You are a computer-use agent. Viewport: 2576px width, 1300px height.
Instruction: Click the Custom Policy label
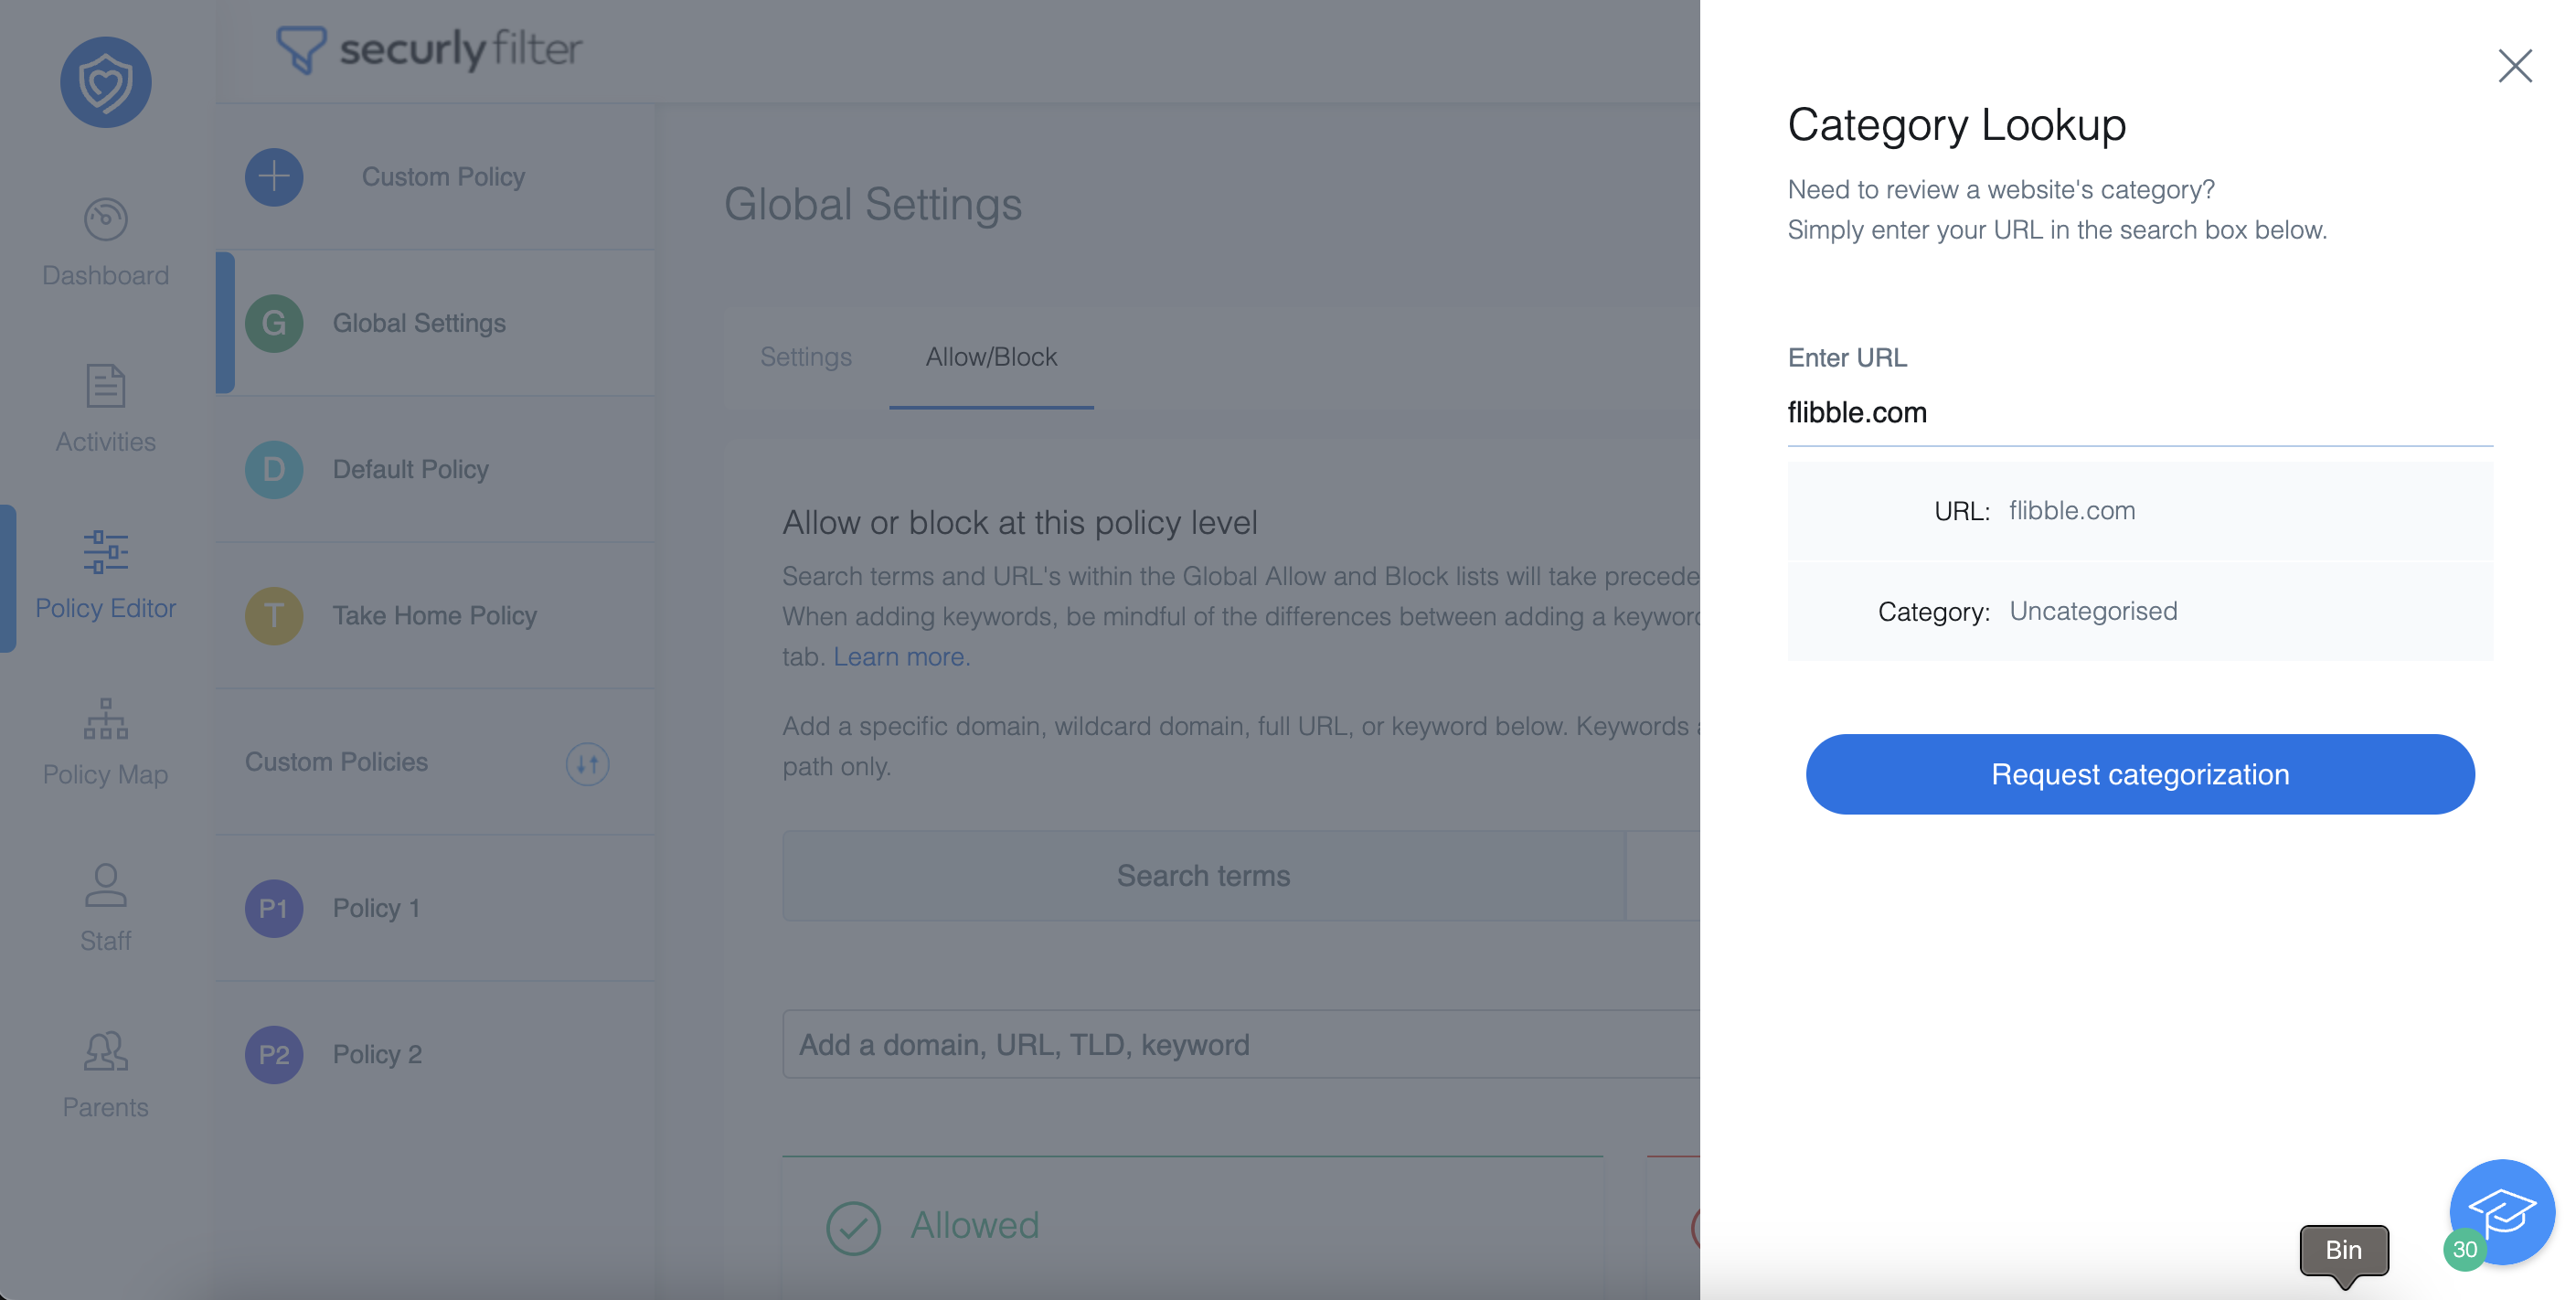(x=443, y=177)
